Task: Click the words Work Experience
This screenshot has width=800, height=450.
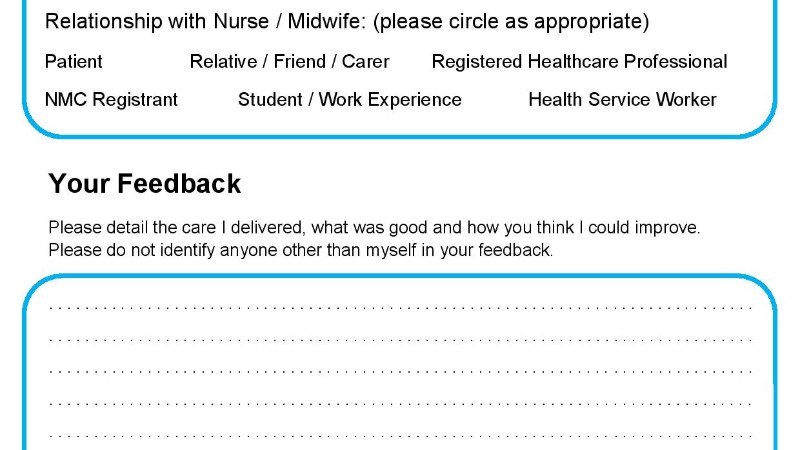Action: tap(390, 99)
